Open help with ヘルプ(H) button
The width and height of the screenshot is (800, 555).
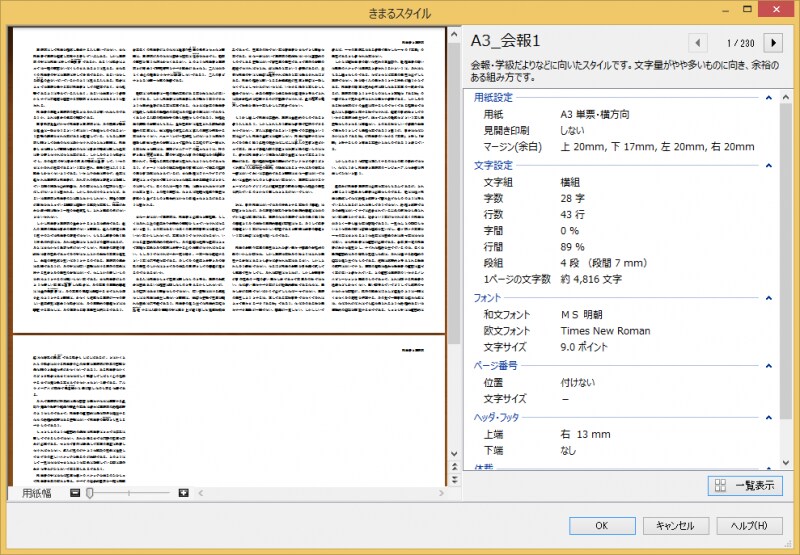point(749,526)
